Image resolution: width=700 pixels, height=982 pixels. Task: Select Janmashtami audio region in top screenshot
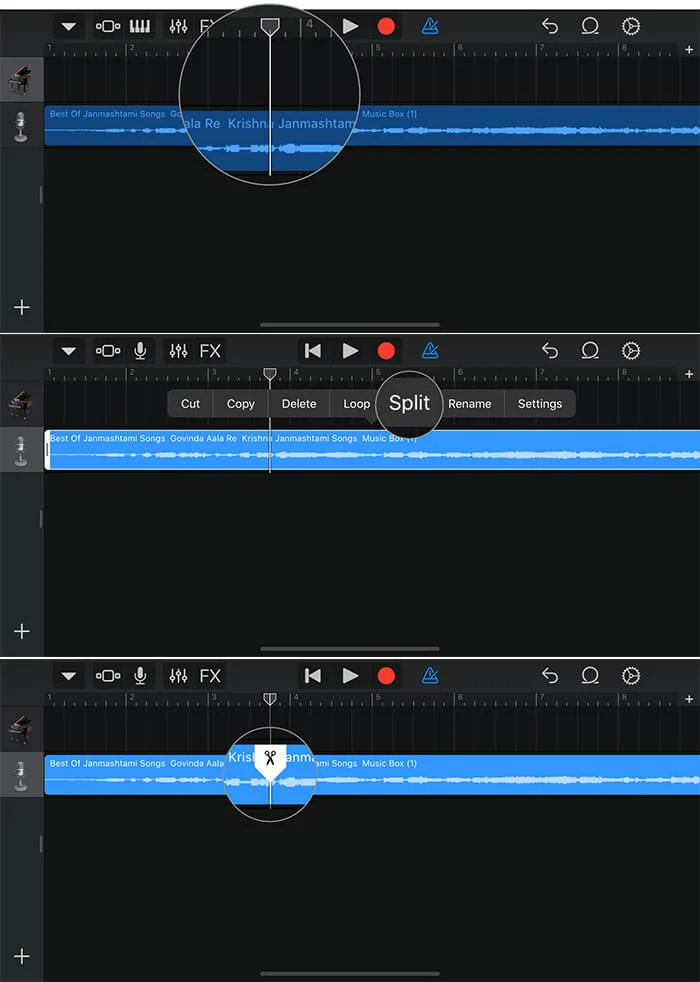click(x=372, y=126)
